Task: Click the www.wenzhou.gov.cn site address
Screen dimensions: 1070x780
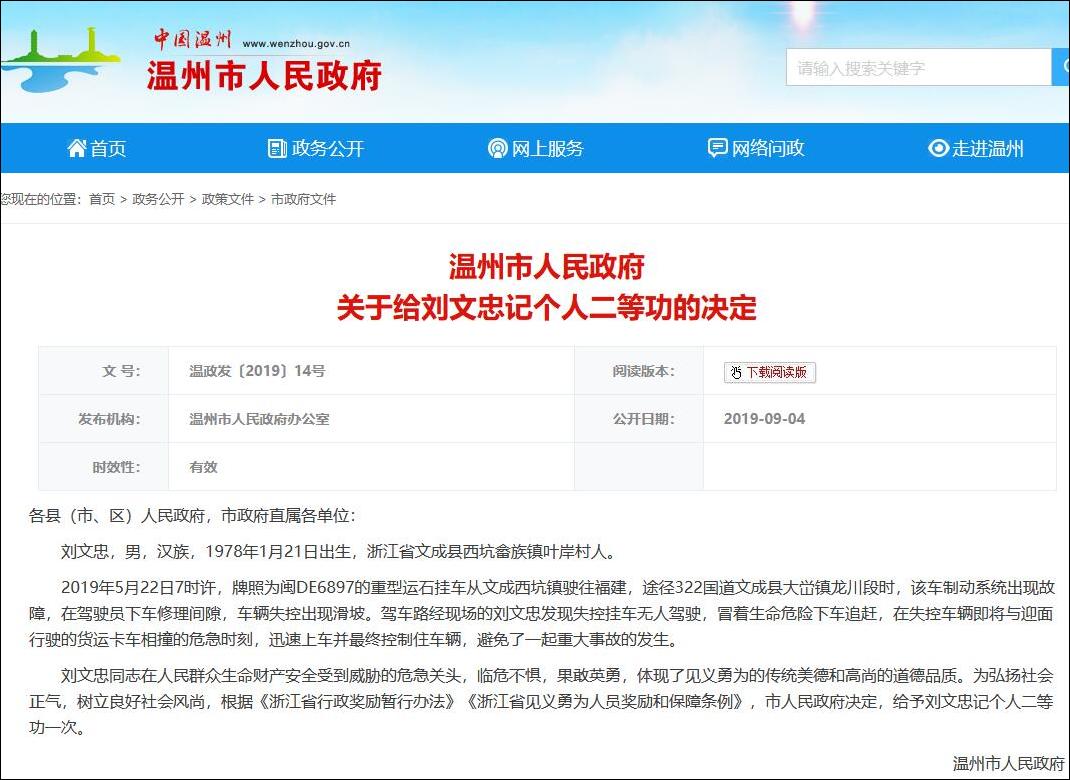Action: [296, 44]
